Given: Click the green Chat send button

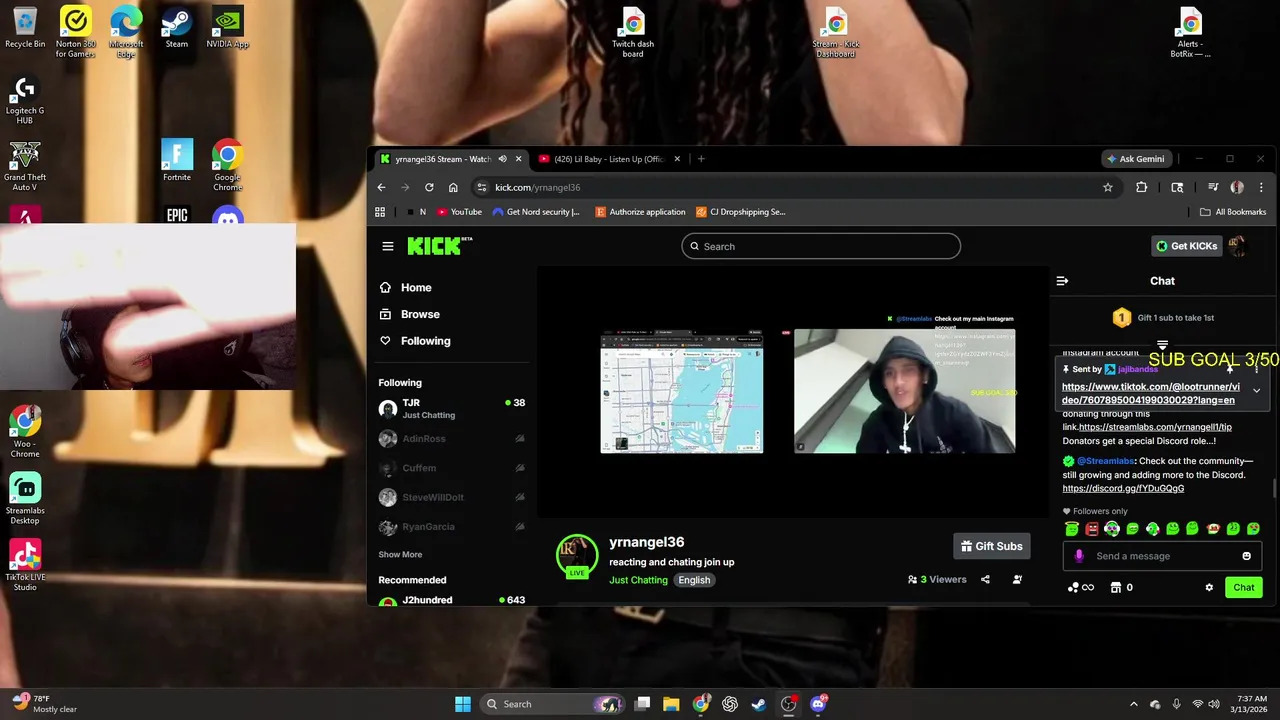Looking at the screenshot, I should point(1243,587).
